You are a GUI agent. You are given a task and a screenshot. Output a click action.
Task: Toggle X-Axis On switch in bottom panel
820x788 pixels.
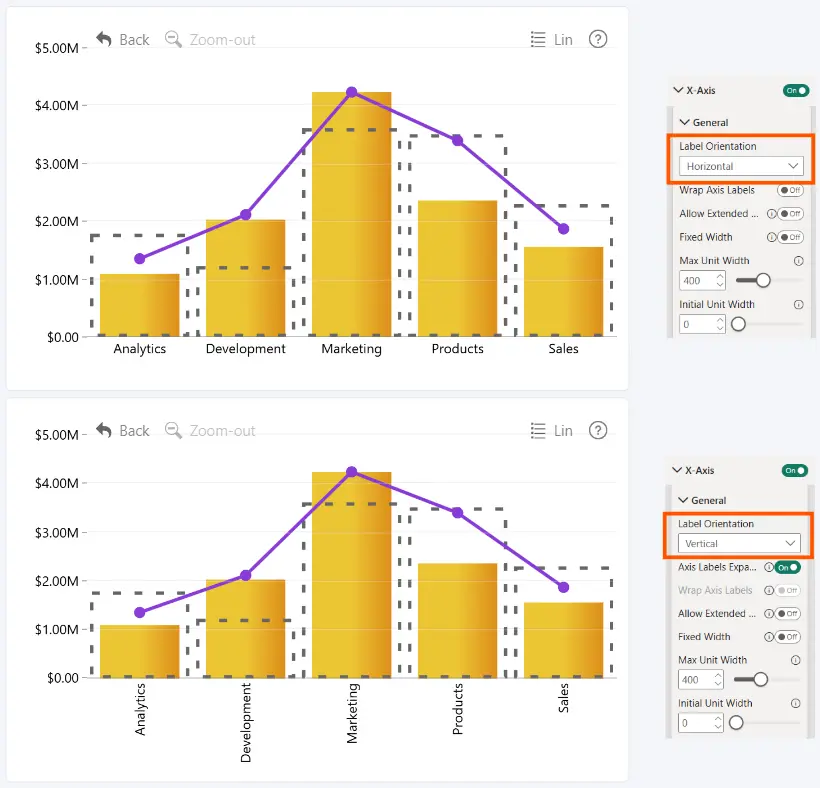pyautogui.click(x=794, y=470)
